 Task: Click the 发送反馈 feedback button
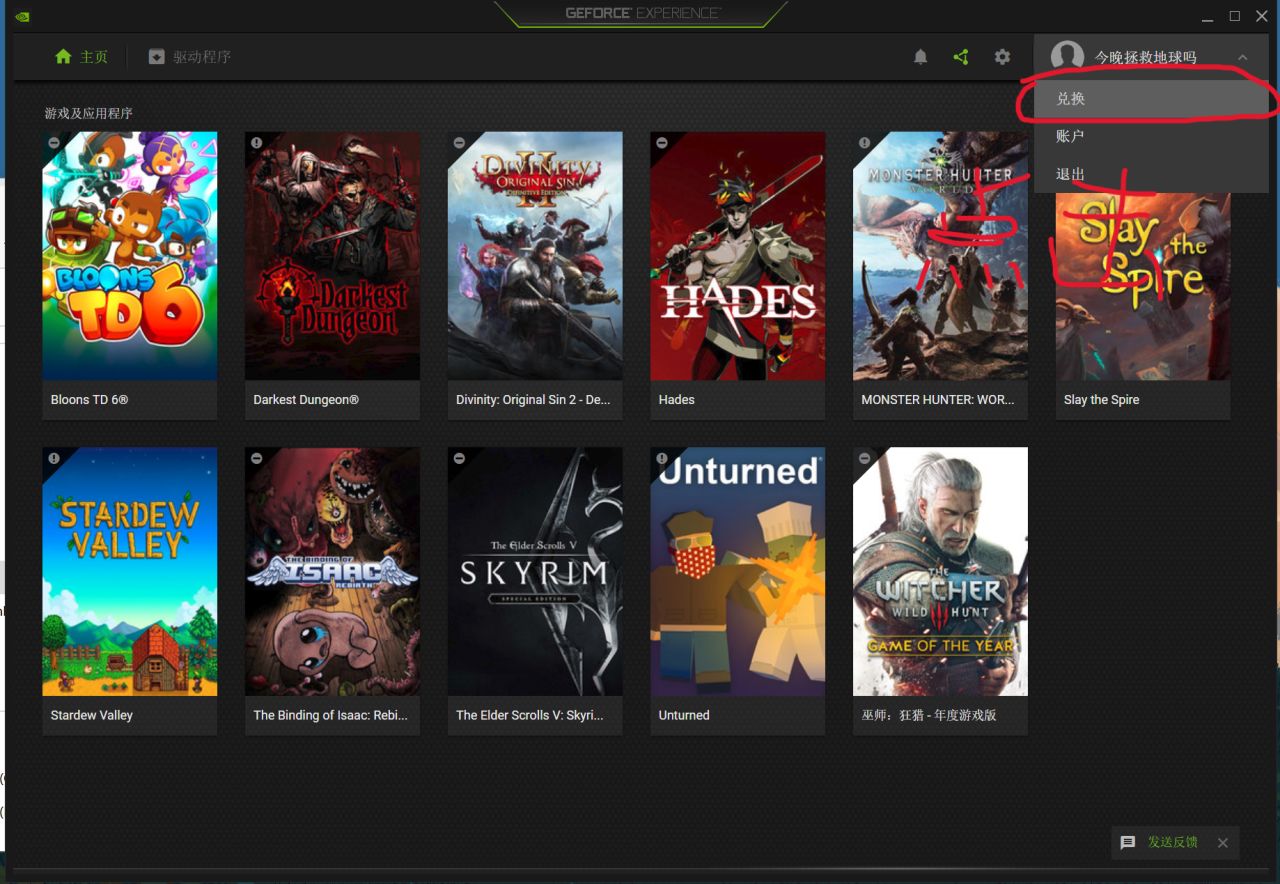pyautogui.click(x=1160, y=842)
